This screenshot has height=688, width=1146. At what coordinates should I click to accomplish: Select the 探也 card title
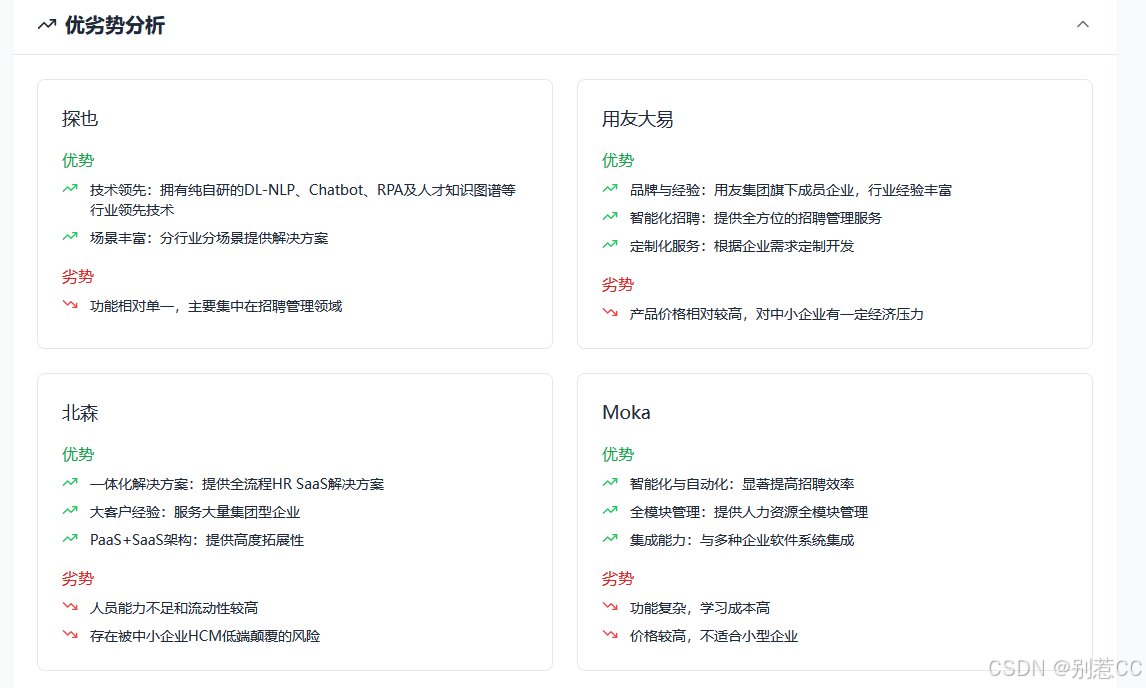point(80,118)
